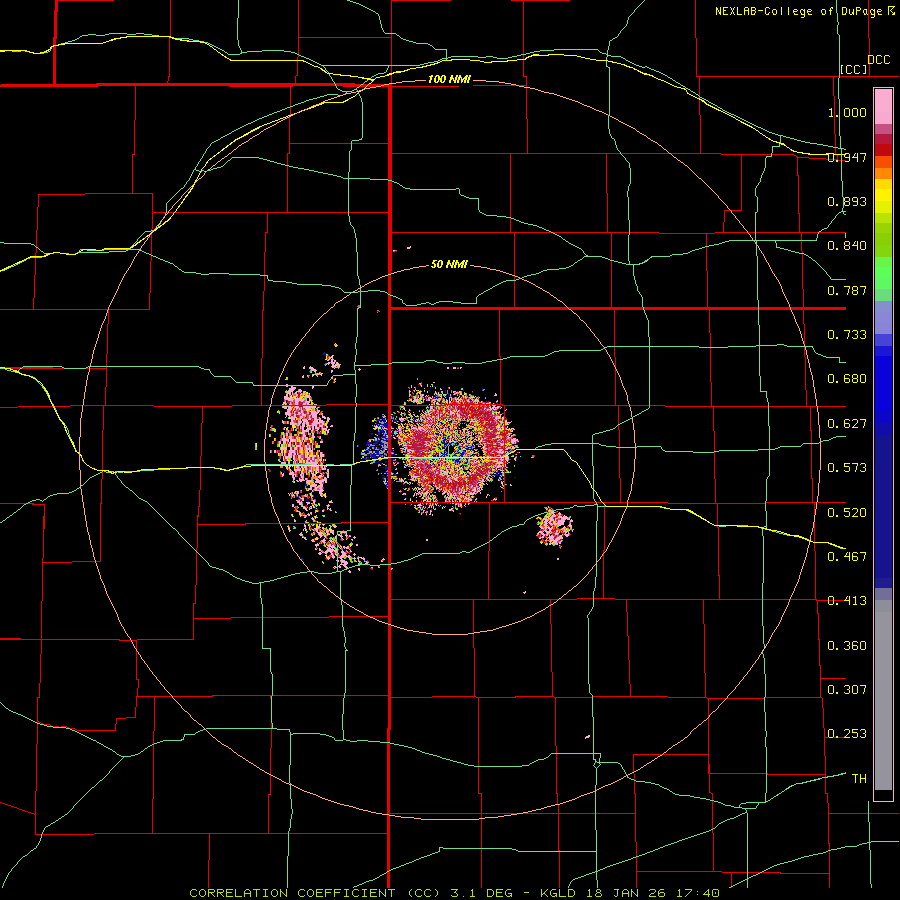This screenshot has width=900, height=900.
Task: Click the 0.253 scale value
Action: 847,734
